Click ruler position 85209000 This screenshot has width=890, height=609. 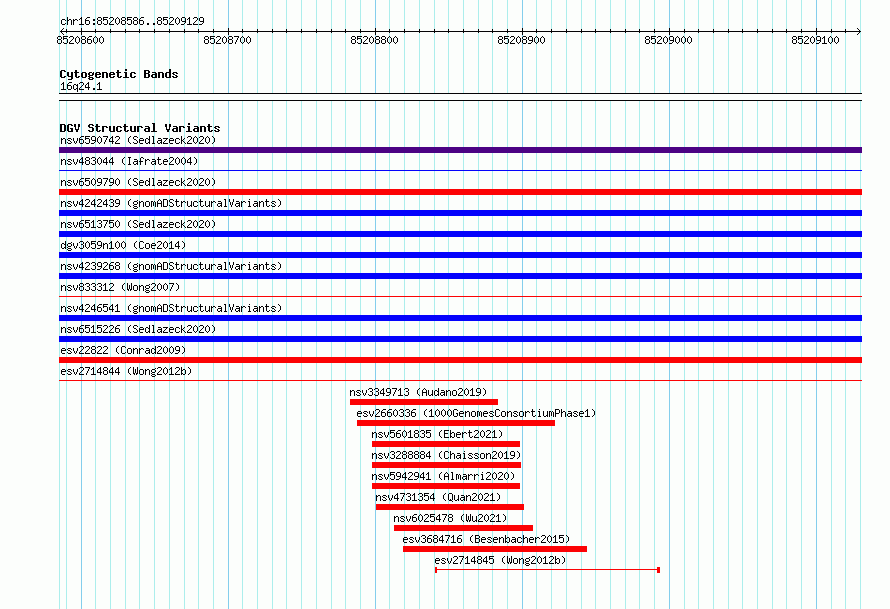[668, 40]
